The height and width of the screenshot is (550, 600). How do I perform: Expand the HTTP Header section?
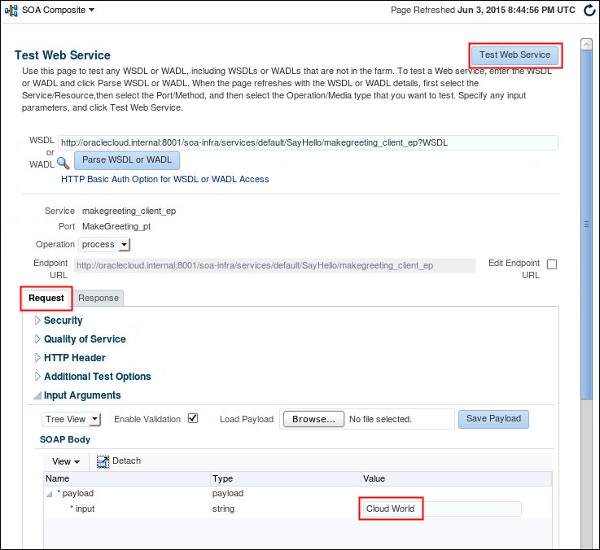[38, 358]
